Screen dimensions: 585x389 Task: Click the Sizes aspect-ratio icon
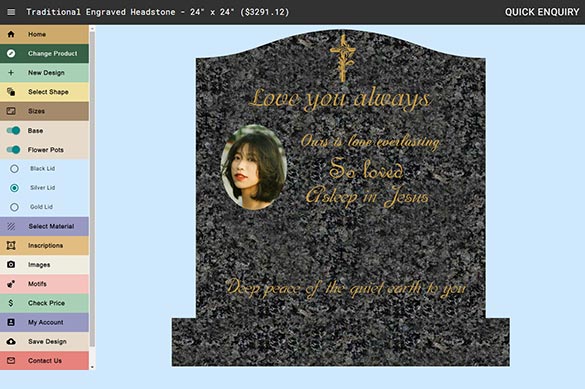pyautogui.click(x=11, y=111)
